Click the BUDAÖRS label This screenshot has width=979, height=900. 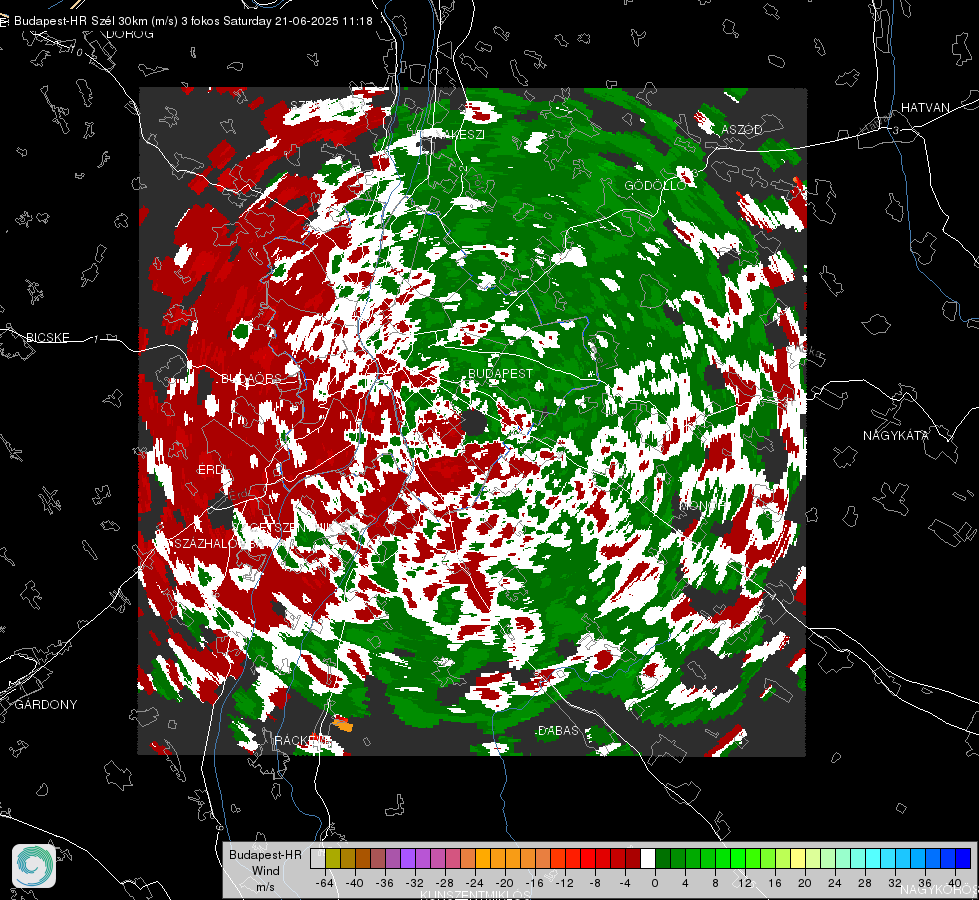click(252, 379)
